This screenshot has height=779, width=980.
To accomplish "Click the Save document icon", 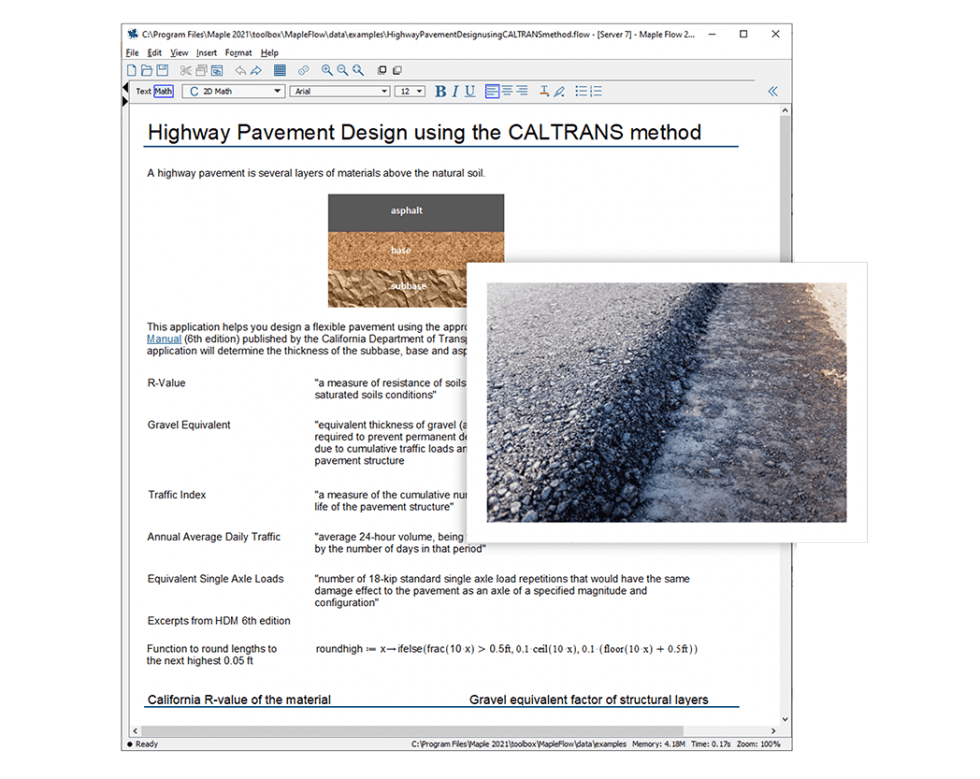I will (x=162, y=71).
